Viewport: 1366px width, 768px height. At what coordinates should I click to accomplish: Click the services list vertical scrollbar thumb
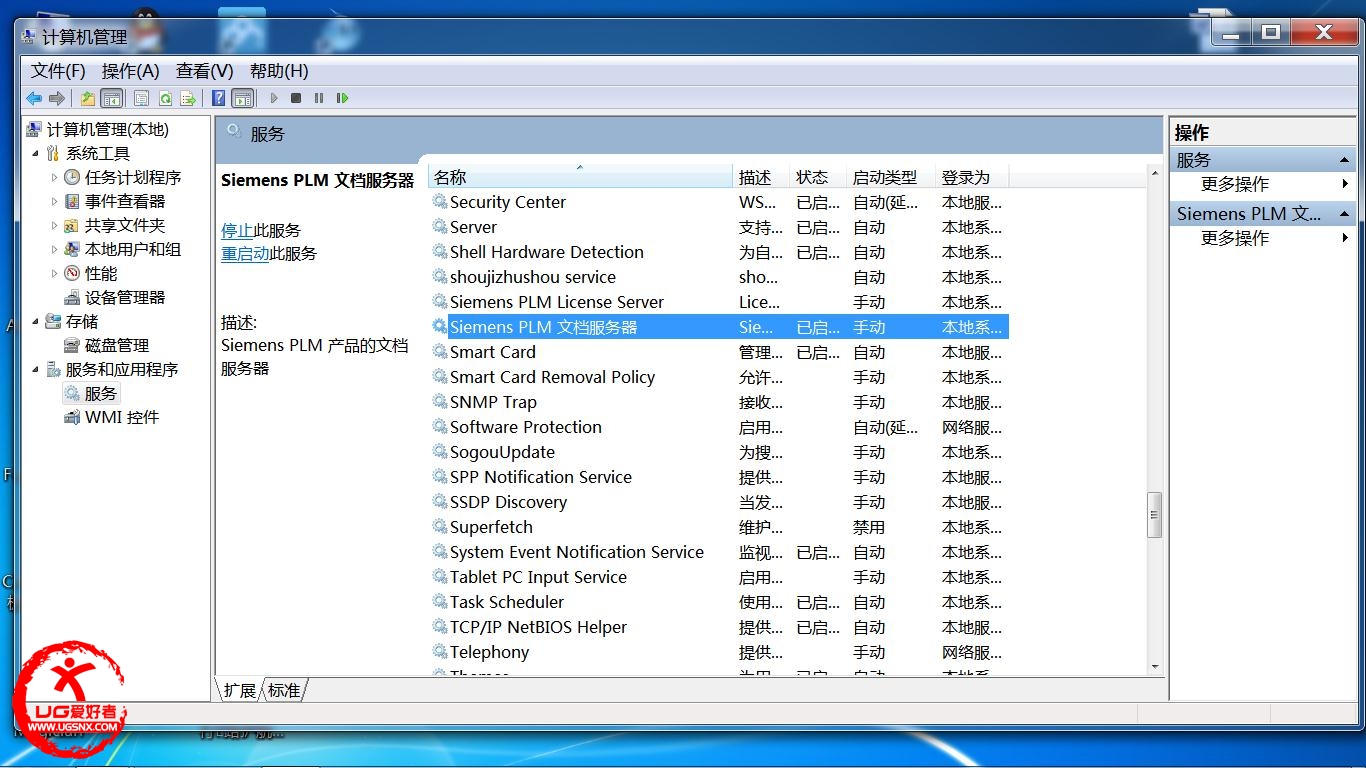tap(1155, 516)
